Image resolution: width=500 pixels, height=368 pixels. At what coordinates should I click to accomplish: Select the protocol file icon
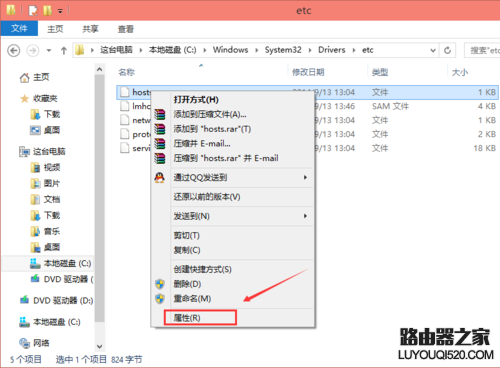(125, 134)
